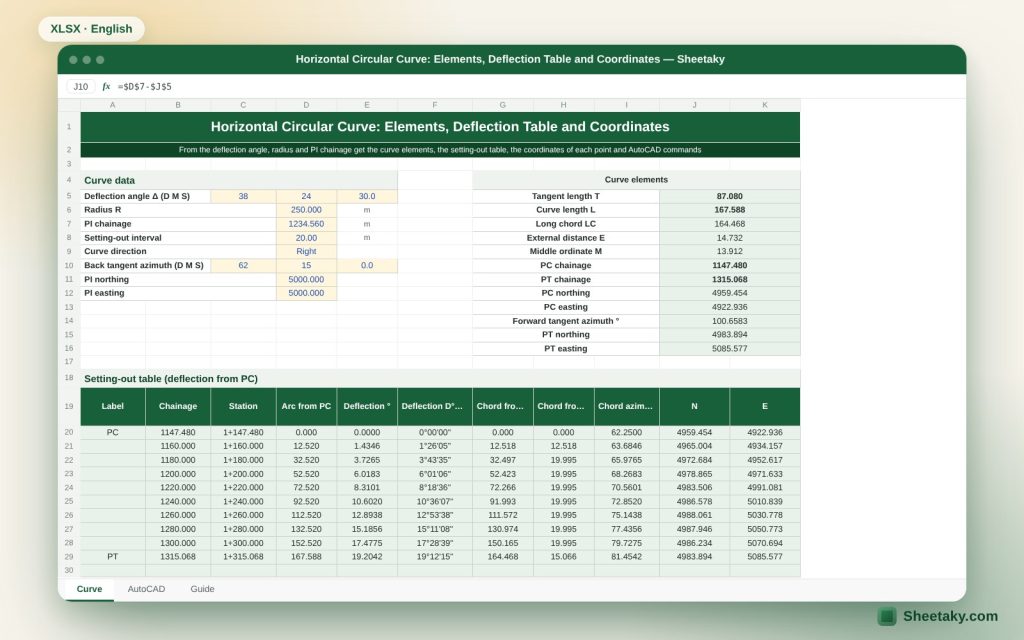The width and height of the screenshot is (1024, 640).
Task: Select column A header
Action: pyautogui.click(x=112, y=104)
